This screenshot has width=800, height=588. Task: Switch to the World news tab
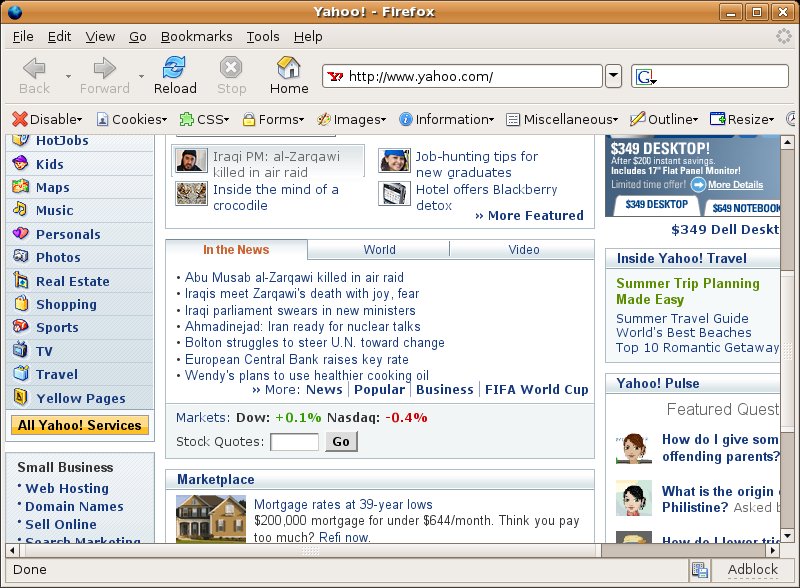pos(379,250)
